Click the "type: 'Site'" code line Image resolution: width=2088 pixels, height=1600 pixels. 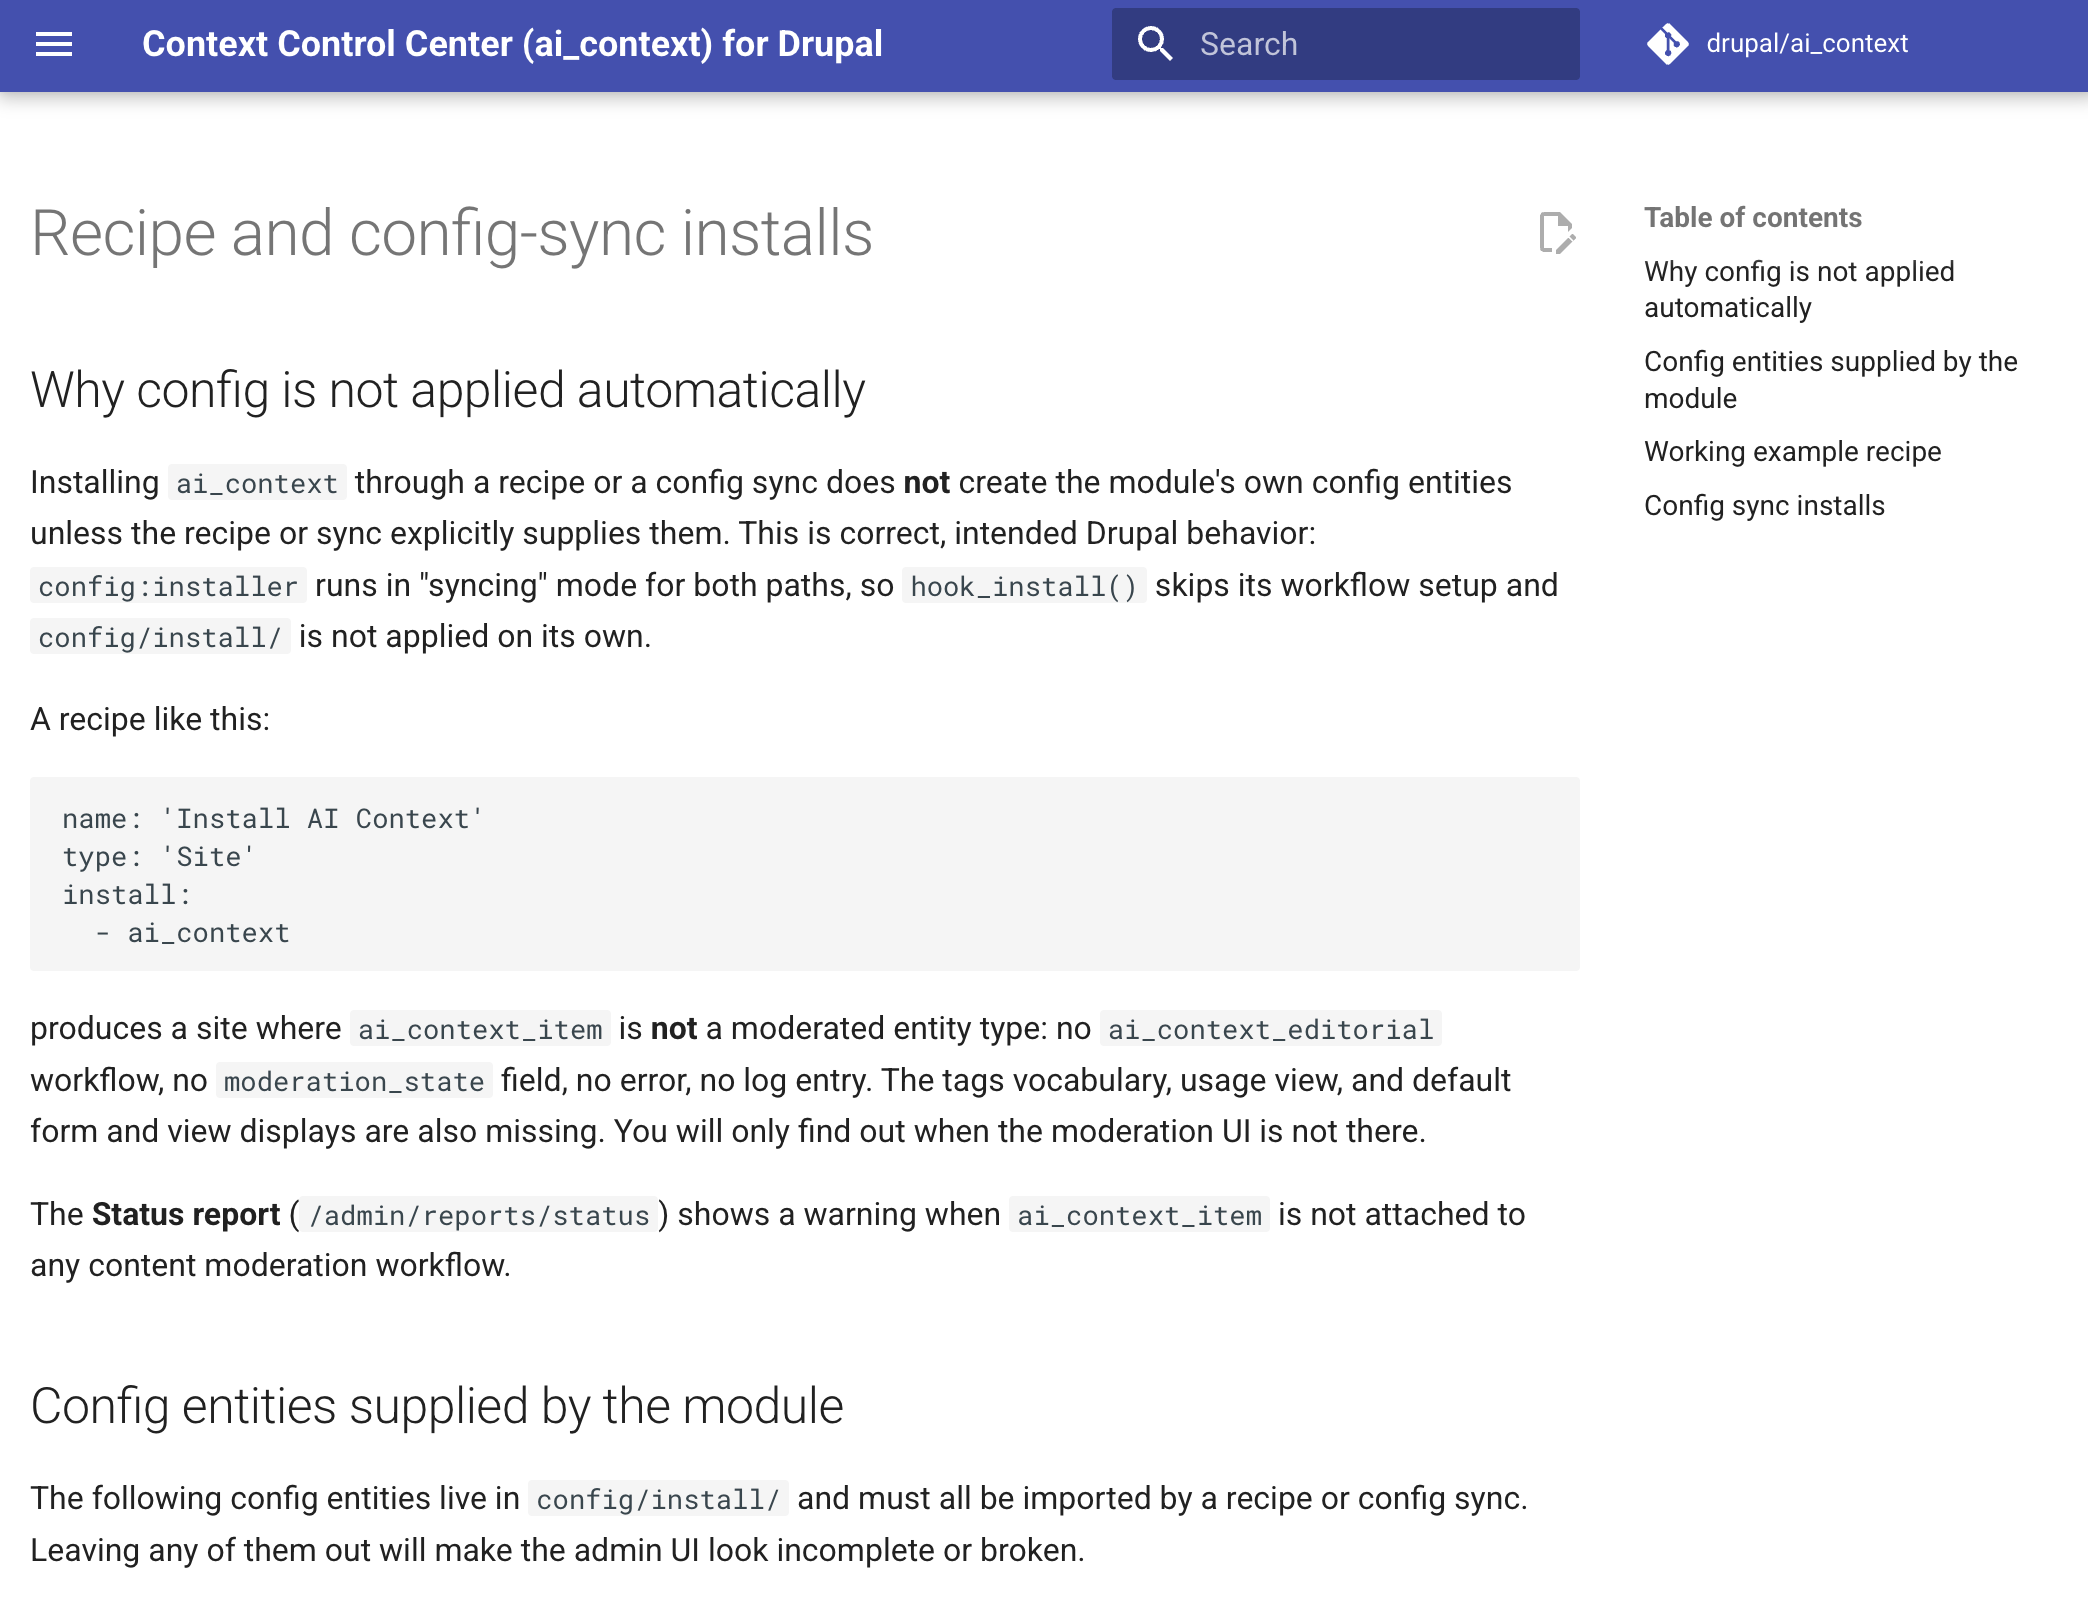click(159, 857)
